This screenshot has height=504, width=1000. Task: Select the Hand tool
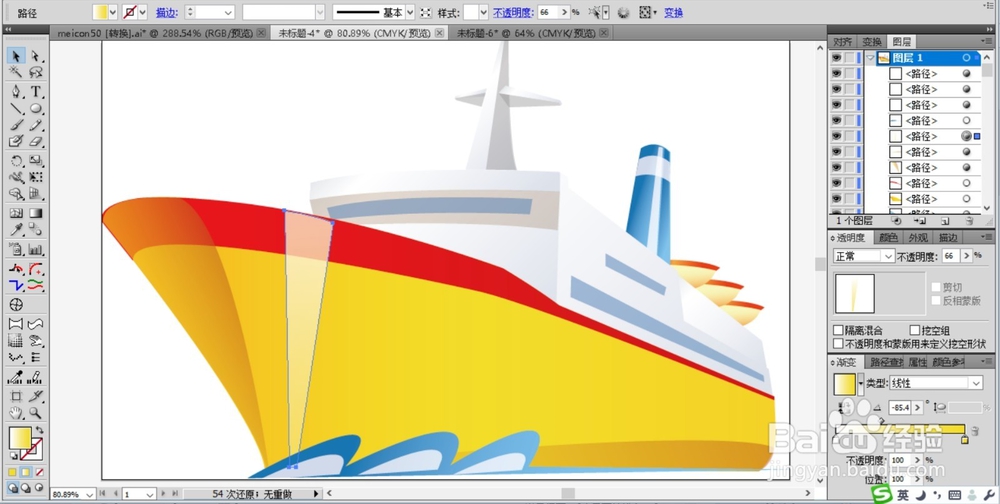pos(16,413)
